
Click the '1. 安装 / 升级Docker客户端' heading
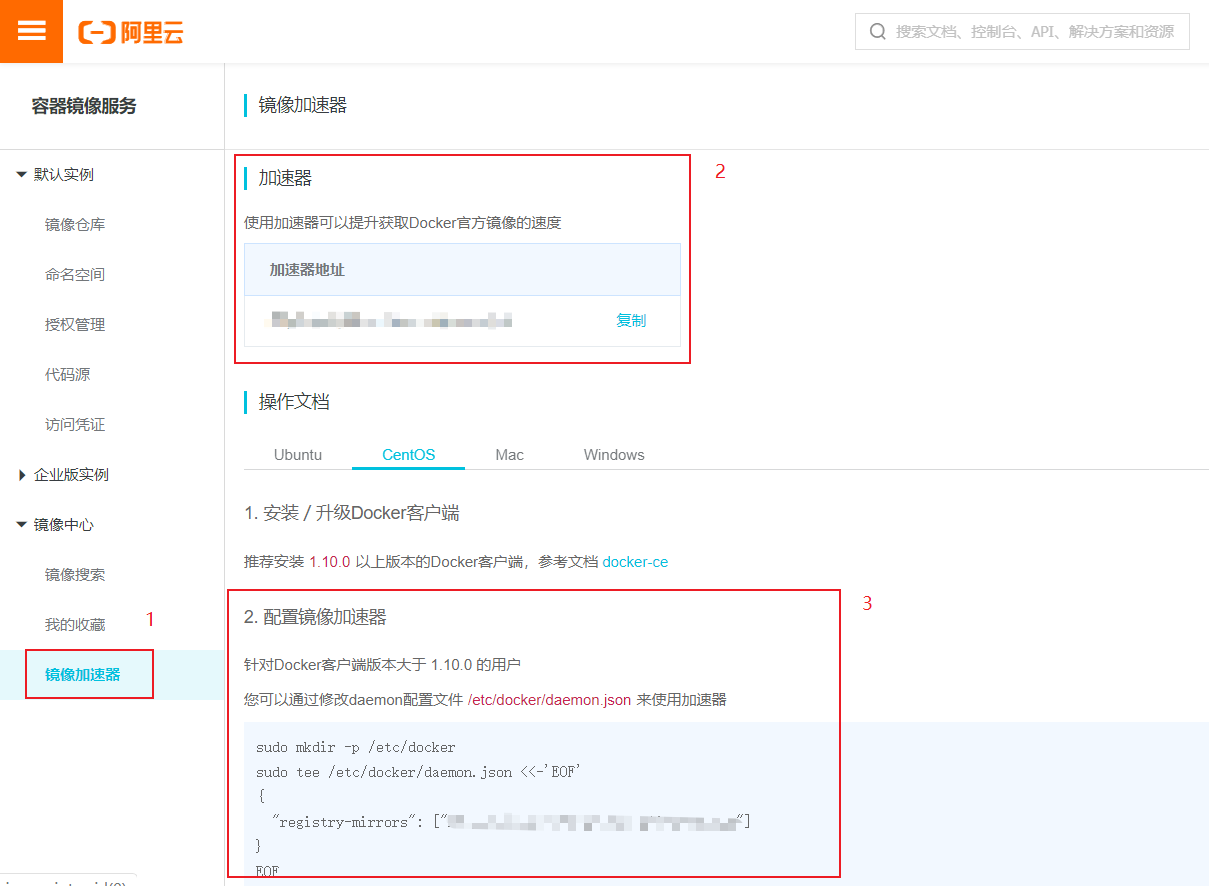(x=352, y=514)
